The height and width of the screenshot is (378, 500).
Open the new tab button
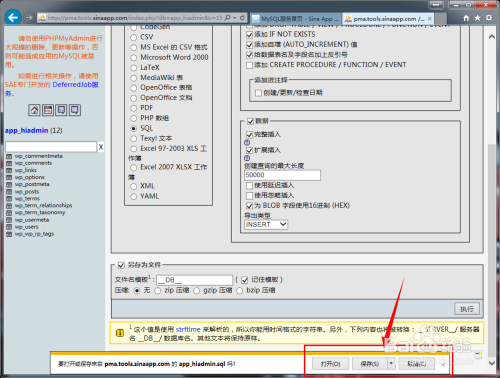[x=441, y=19]
